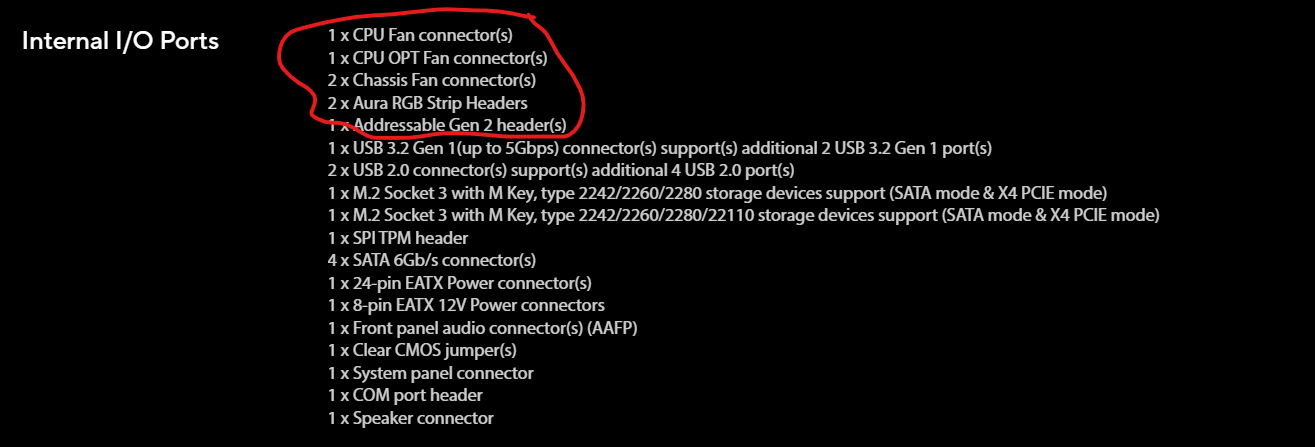The height and width of the screenshot is (447, 1315).
Task: Click the Speaker connector line
Action: (410, 418)
